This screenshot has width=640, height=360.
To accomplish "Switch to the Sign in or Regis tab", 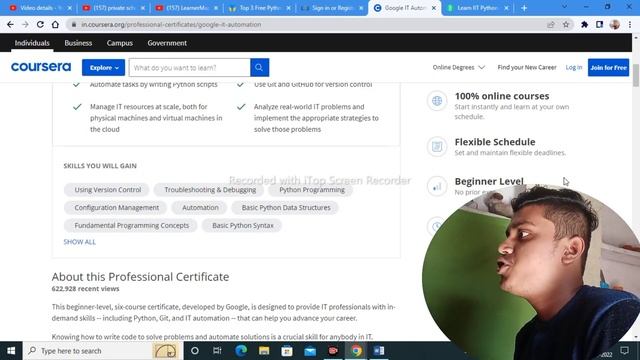I will point(332,8).
